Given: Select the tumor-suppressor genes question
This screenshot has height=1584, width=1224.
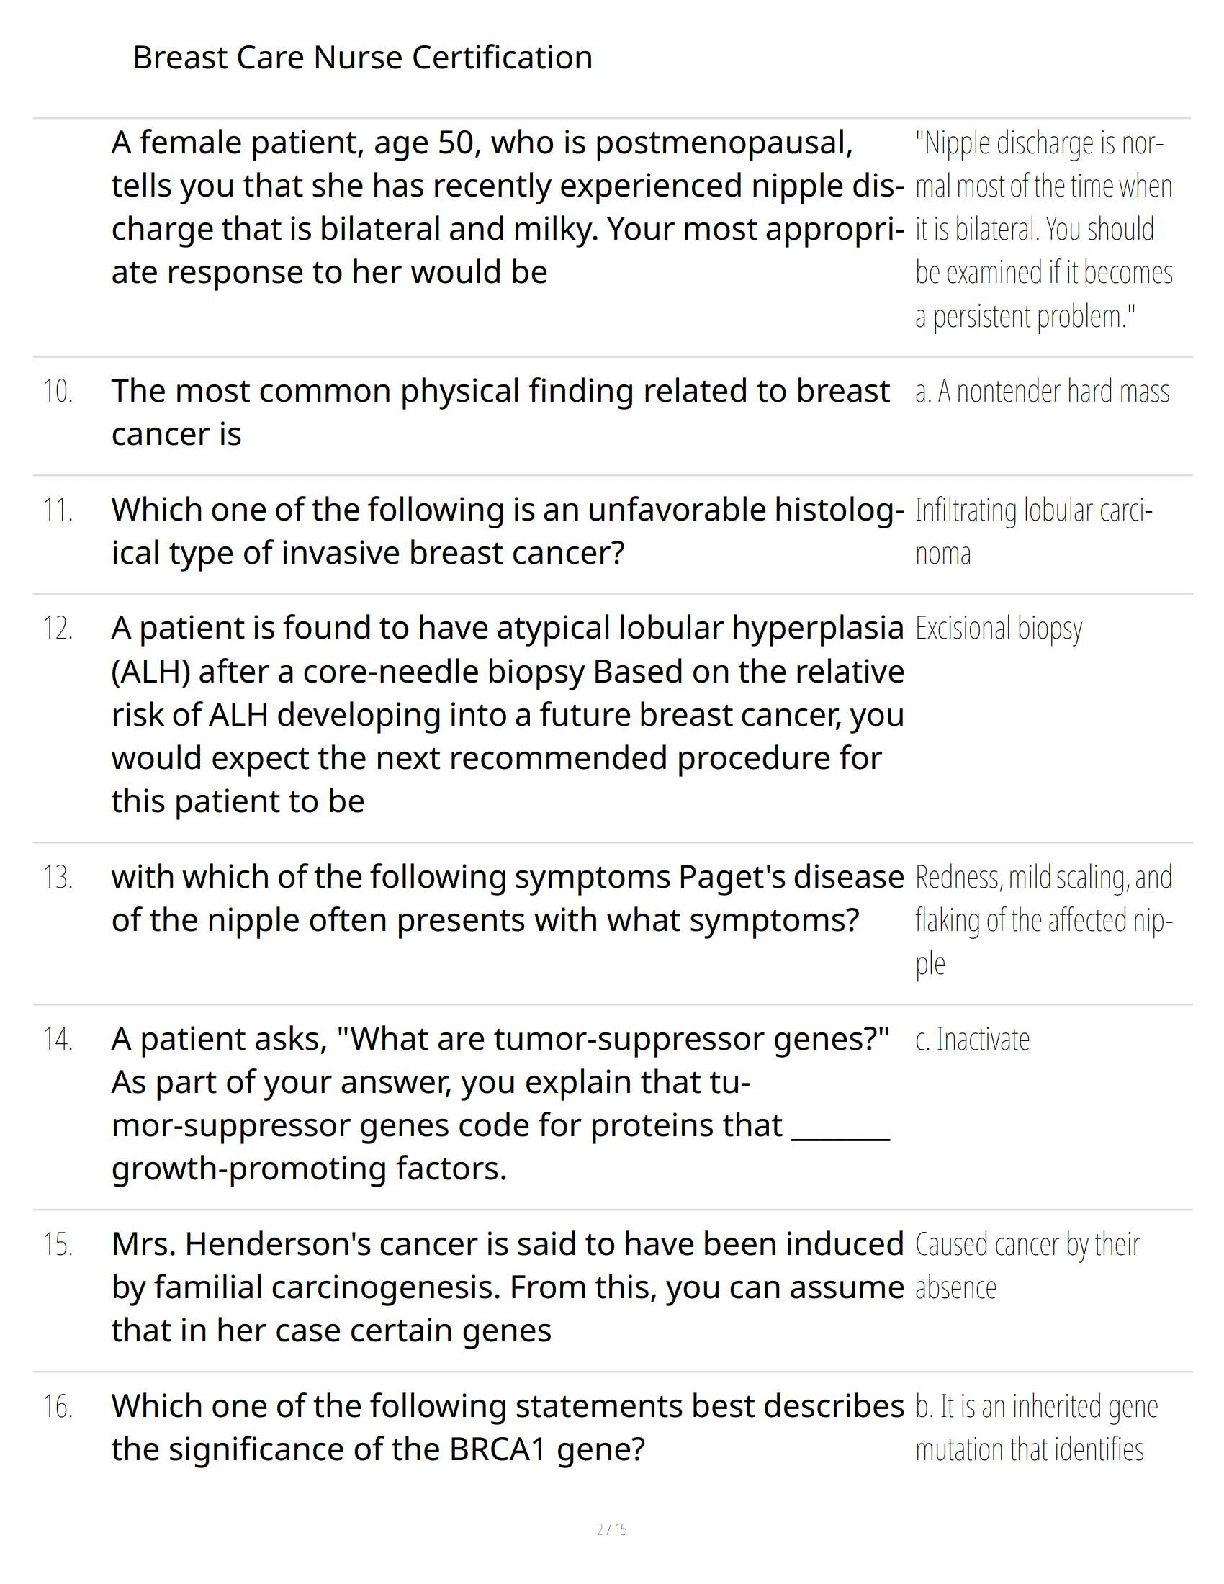Looking at the screenshot, I should [x=500, y=1103].
